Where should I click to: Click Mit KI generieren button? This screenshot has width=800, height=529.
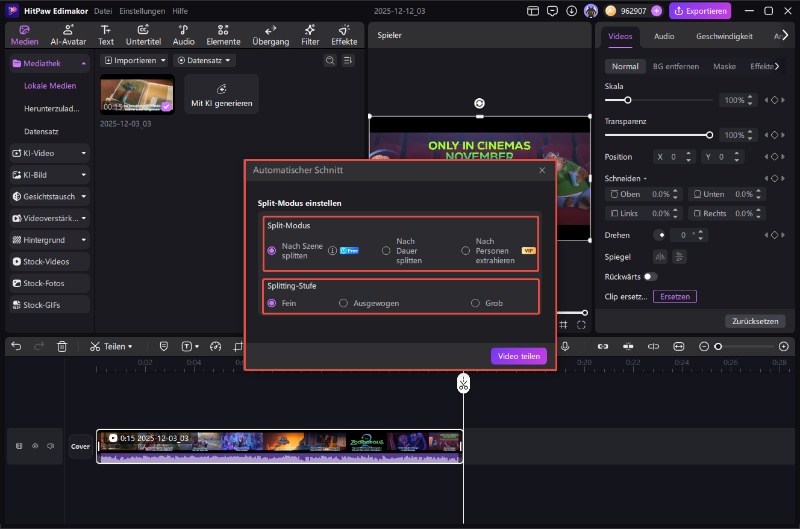pyautogui.click(x=221, y=94)
